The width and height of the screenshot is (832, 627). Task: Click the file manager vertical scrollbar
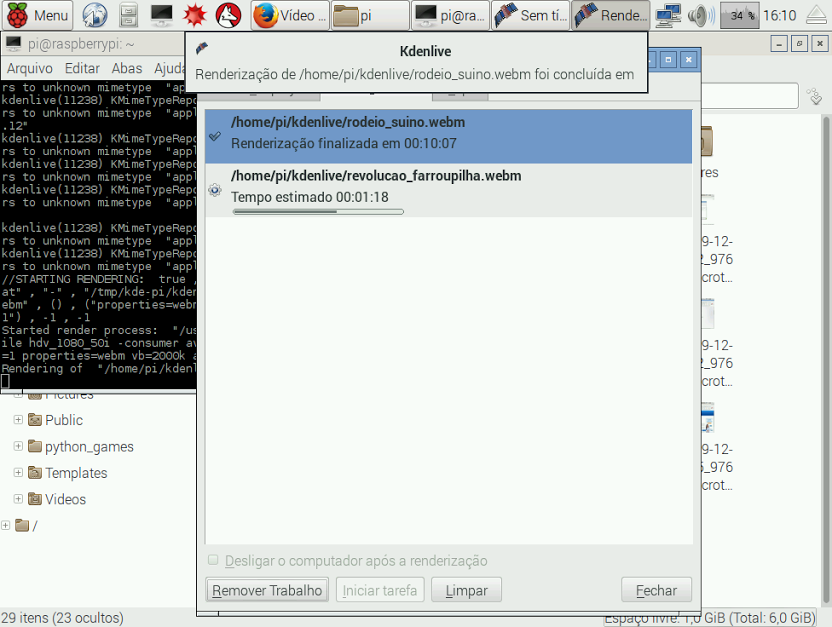click(826, 361)
